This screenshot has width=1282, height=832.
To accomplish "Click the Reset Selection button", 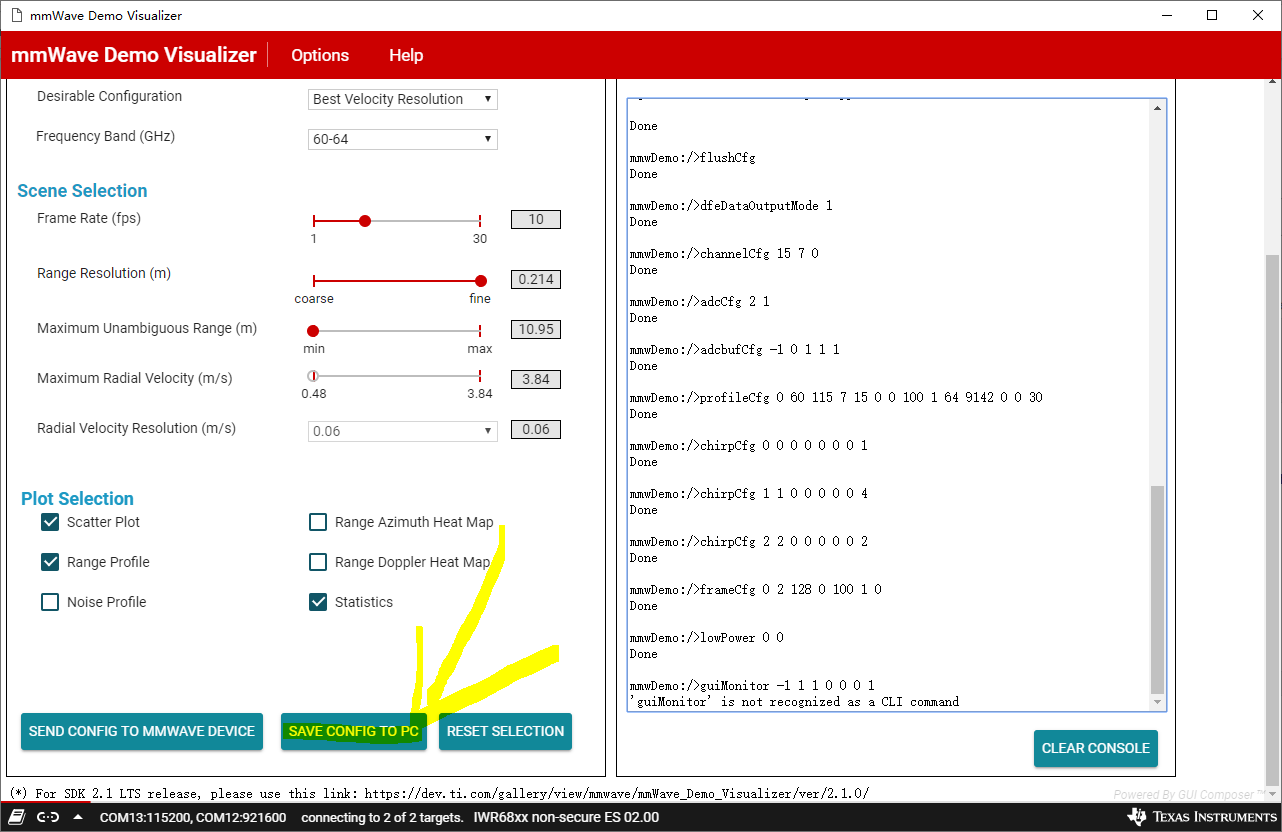I will [505, 731].
